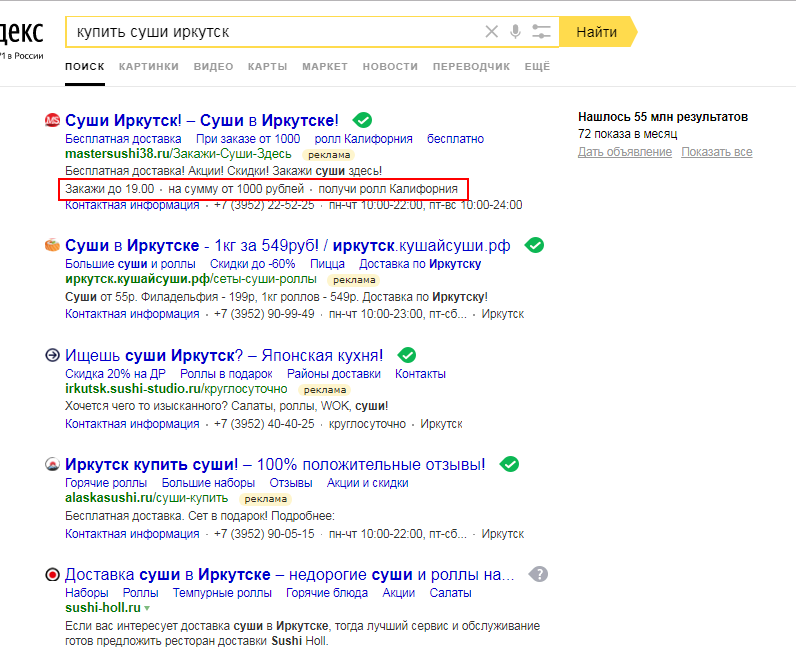Click the arrow favicon of sushi-studio result

52,355
